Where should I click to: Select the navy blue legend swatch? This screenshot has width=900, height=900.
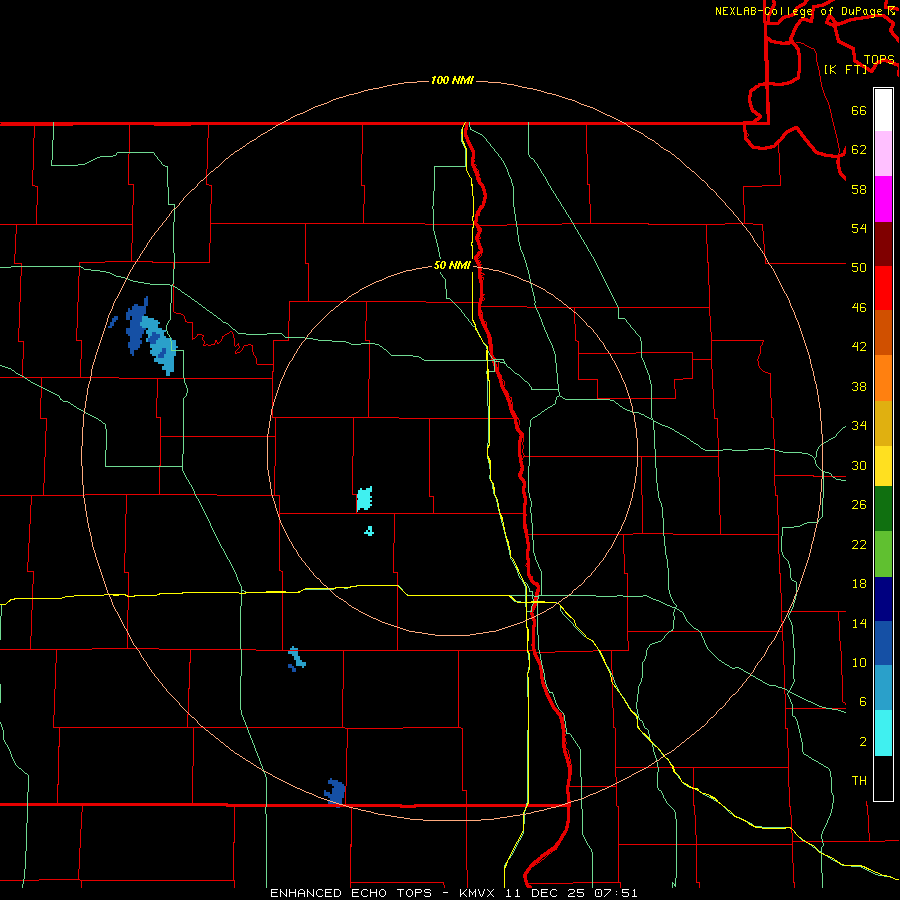tap(883, 599)
